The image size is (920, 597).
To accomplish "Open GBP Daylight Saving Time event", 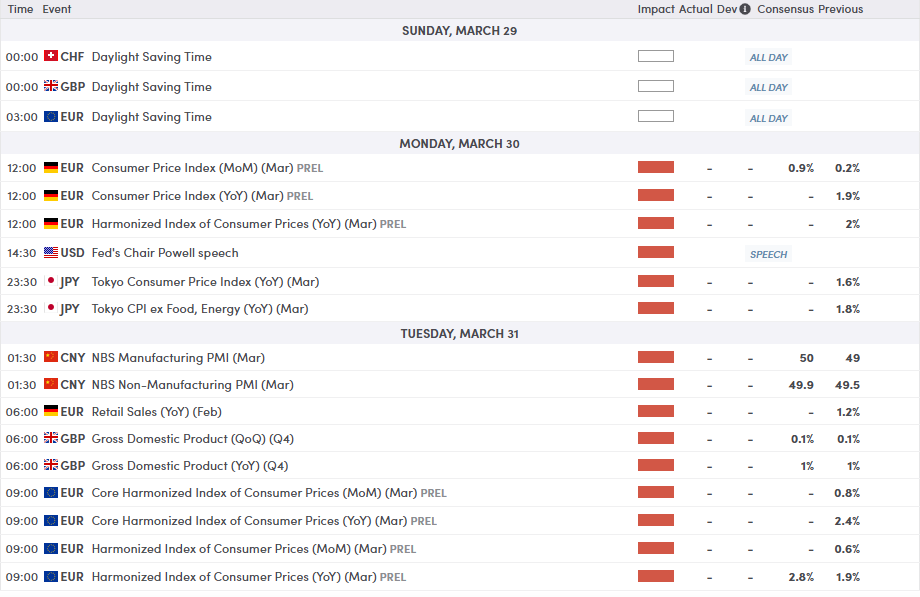I will click(151, 87).
